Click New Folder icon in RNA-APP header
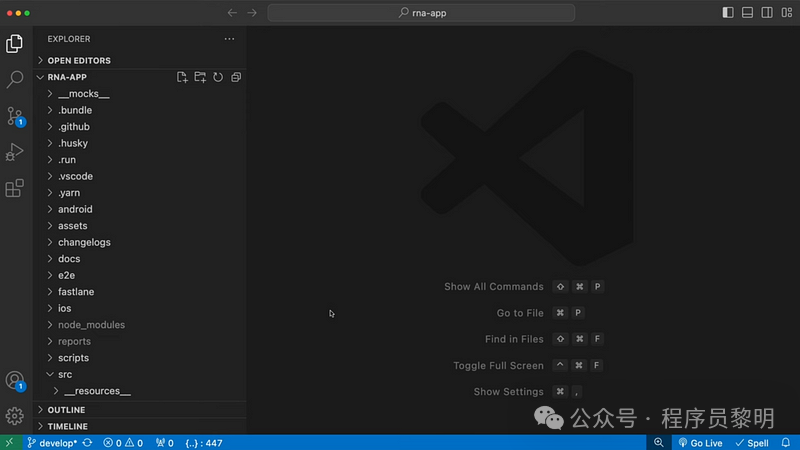 (200, 77)
